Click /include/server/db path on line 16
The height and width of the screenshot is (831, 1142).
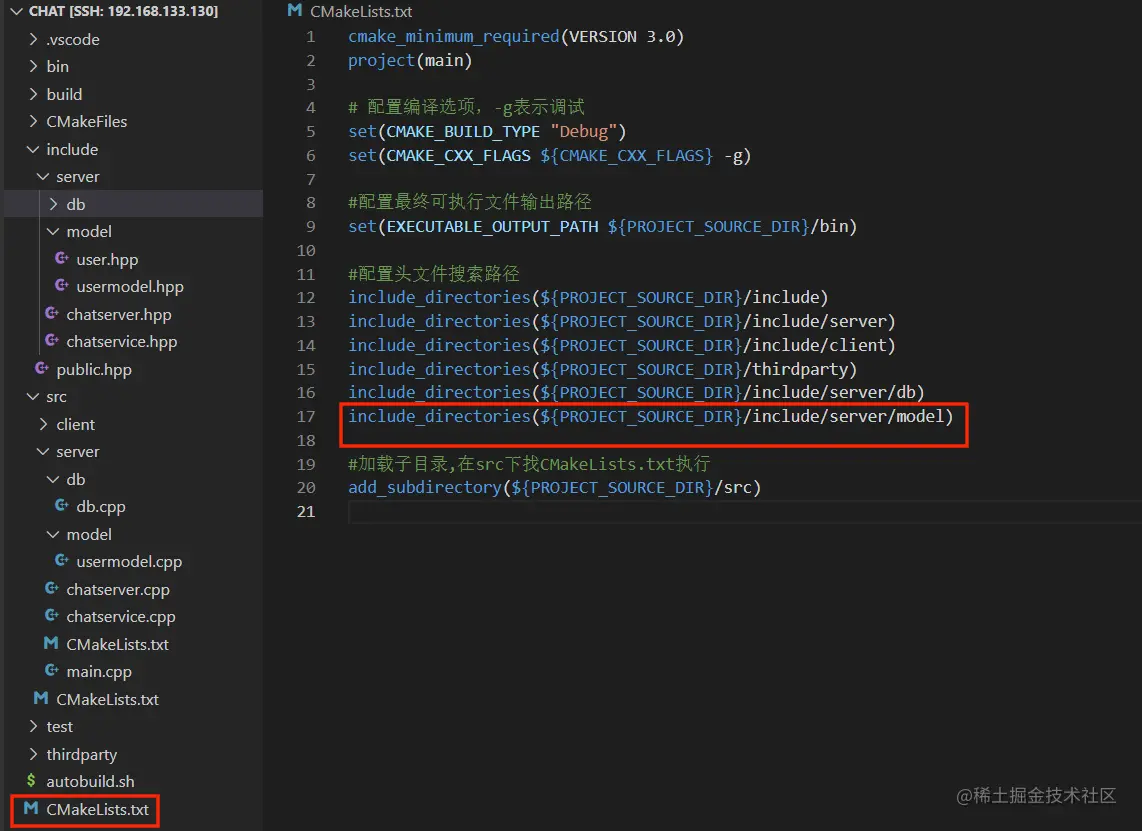[829, 393]
